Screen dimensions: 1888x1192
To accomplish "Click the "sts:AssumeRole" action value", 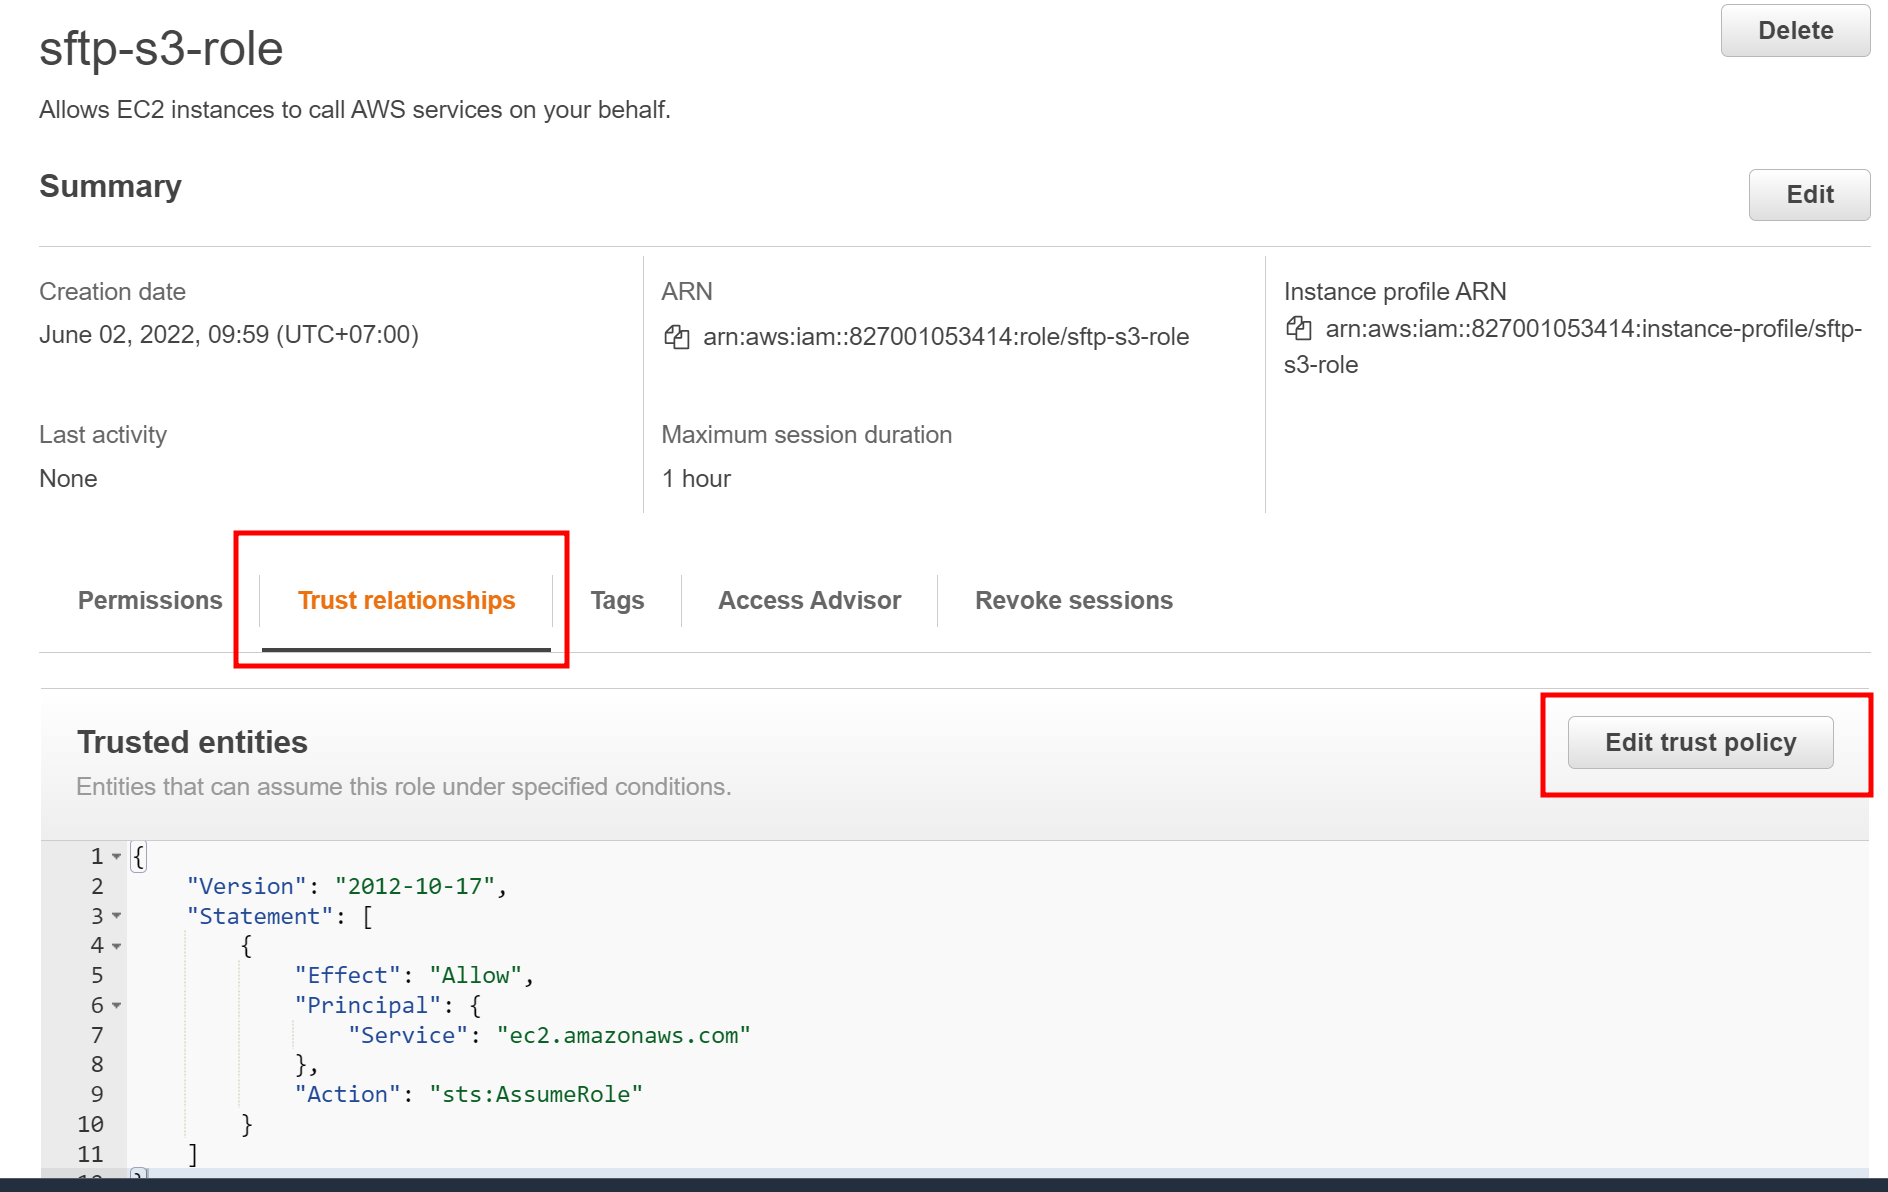I will (536, 1094).
